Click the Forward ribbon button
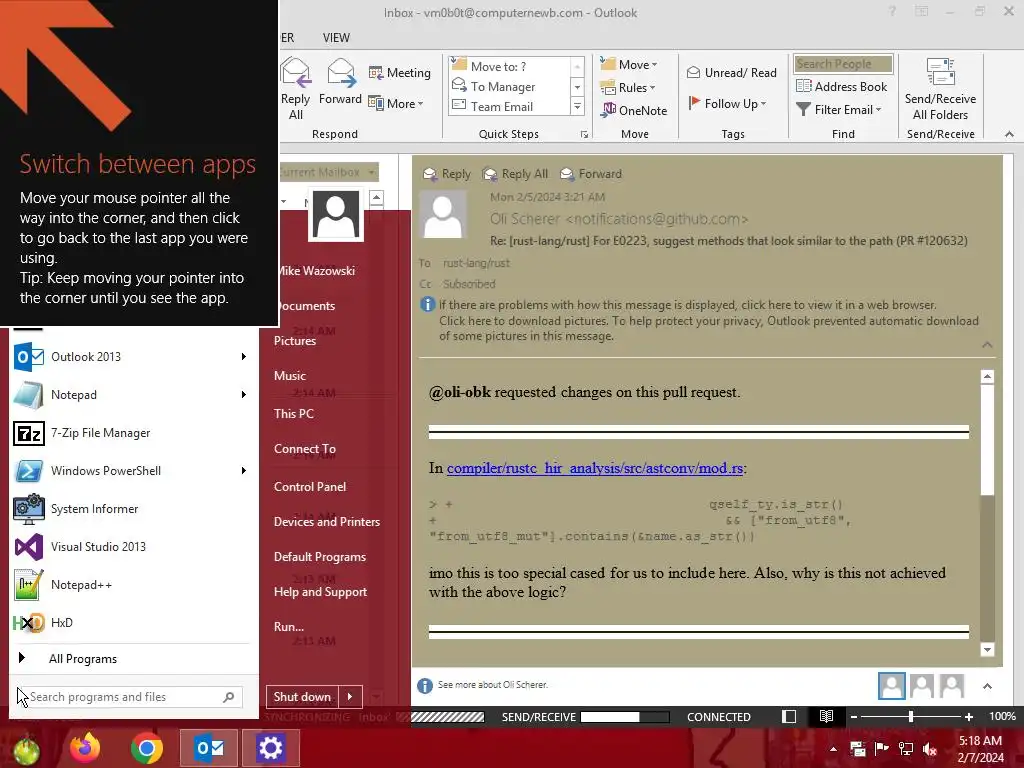Viewport: 1024px width, 768px height. pyautogui.click(x=340, y=82)
